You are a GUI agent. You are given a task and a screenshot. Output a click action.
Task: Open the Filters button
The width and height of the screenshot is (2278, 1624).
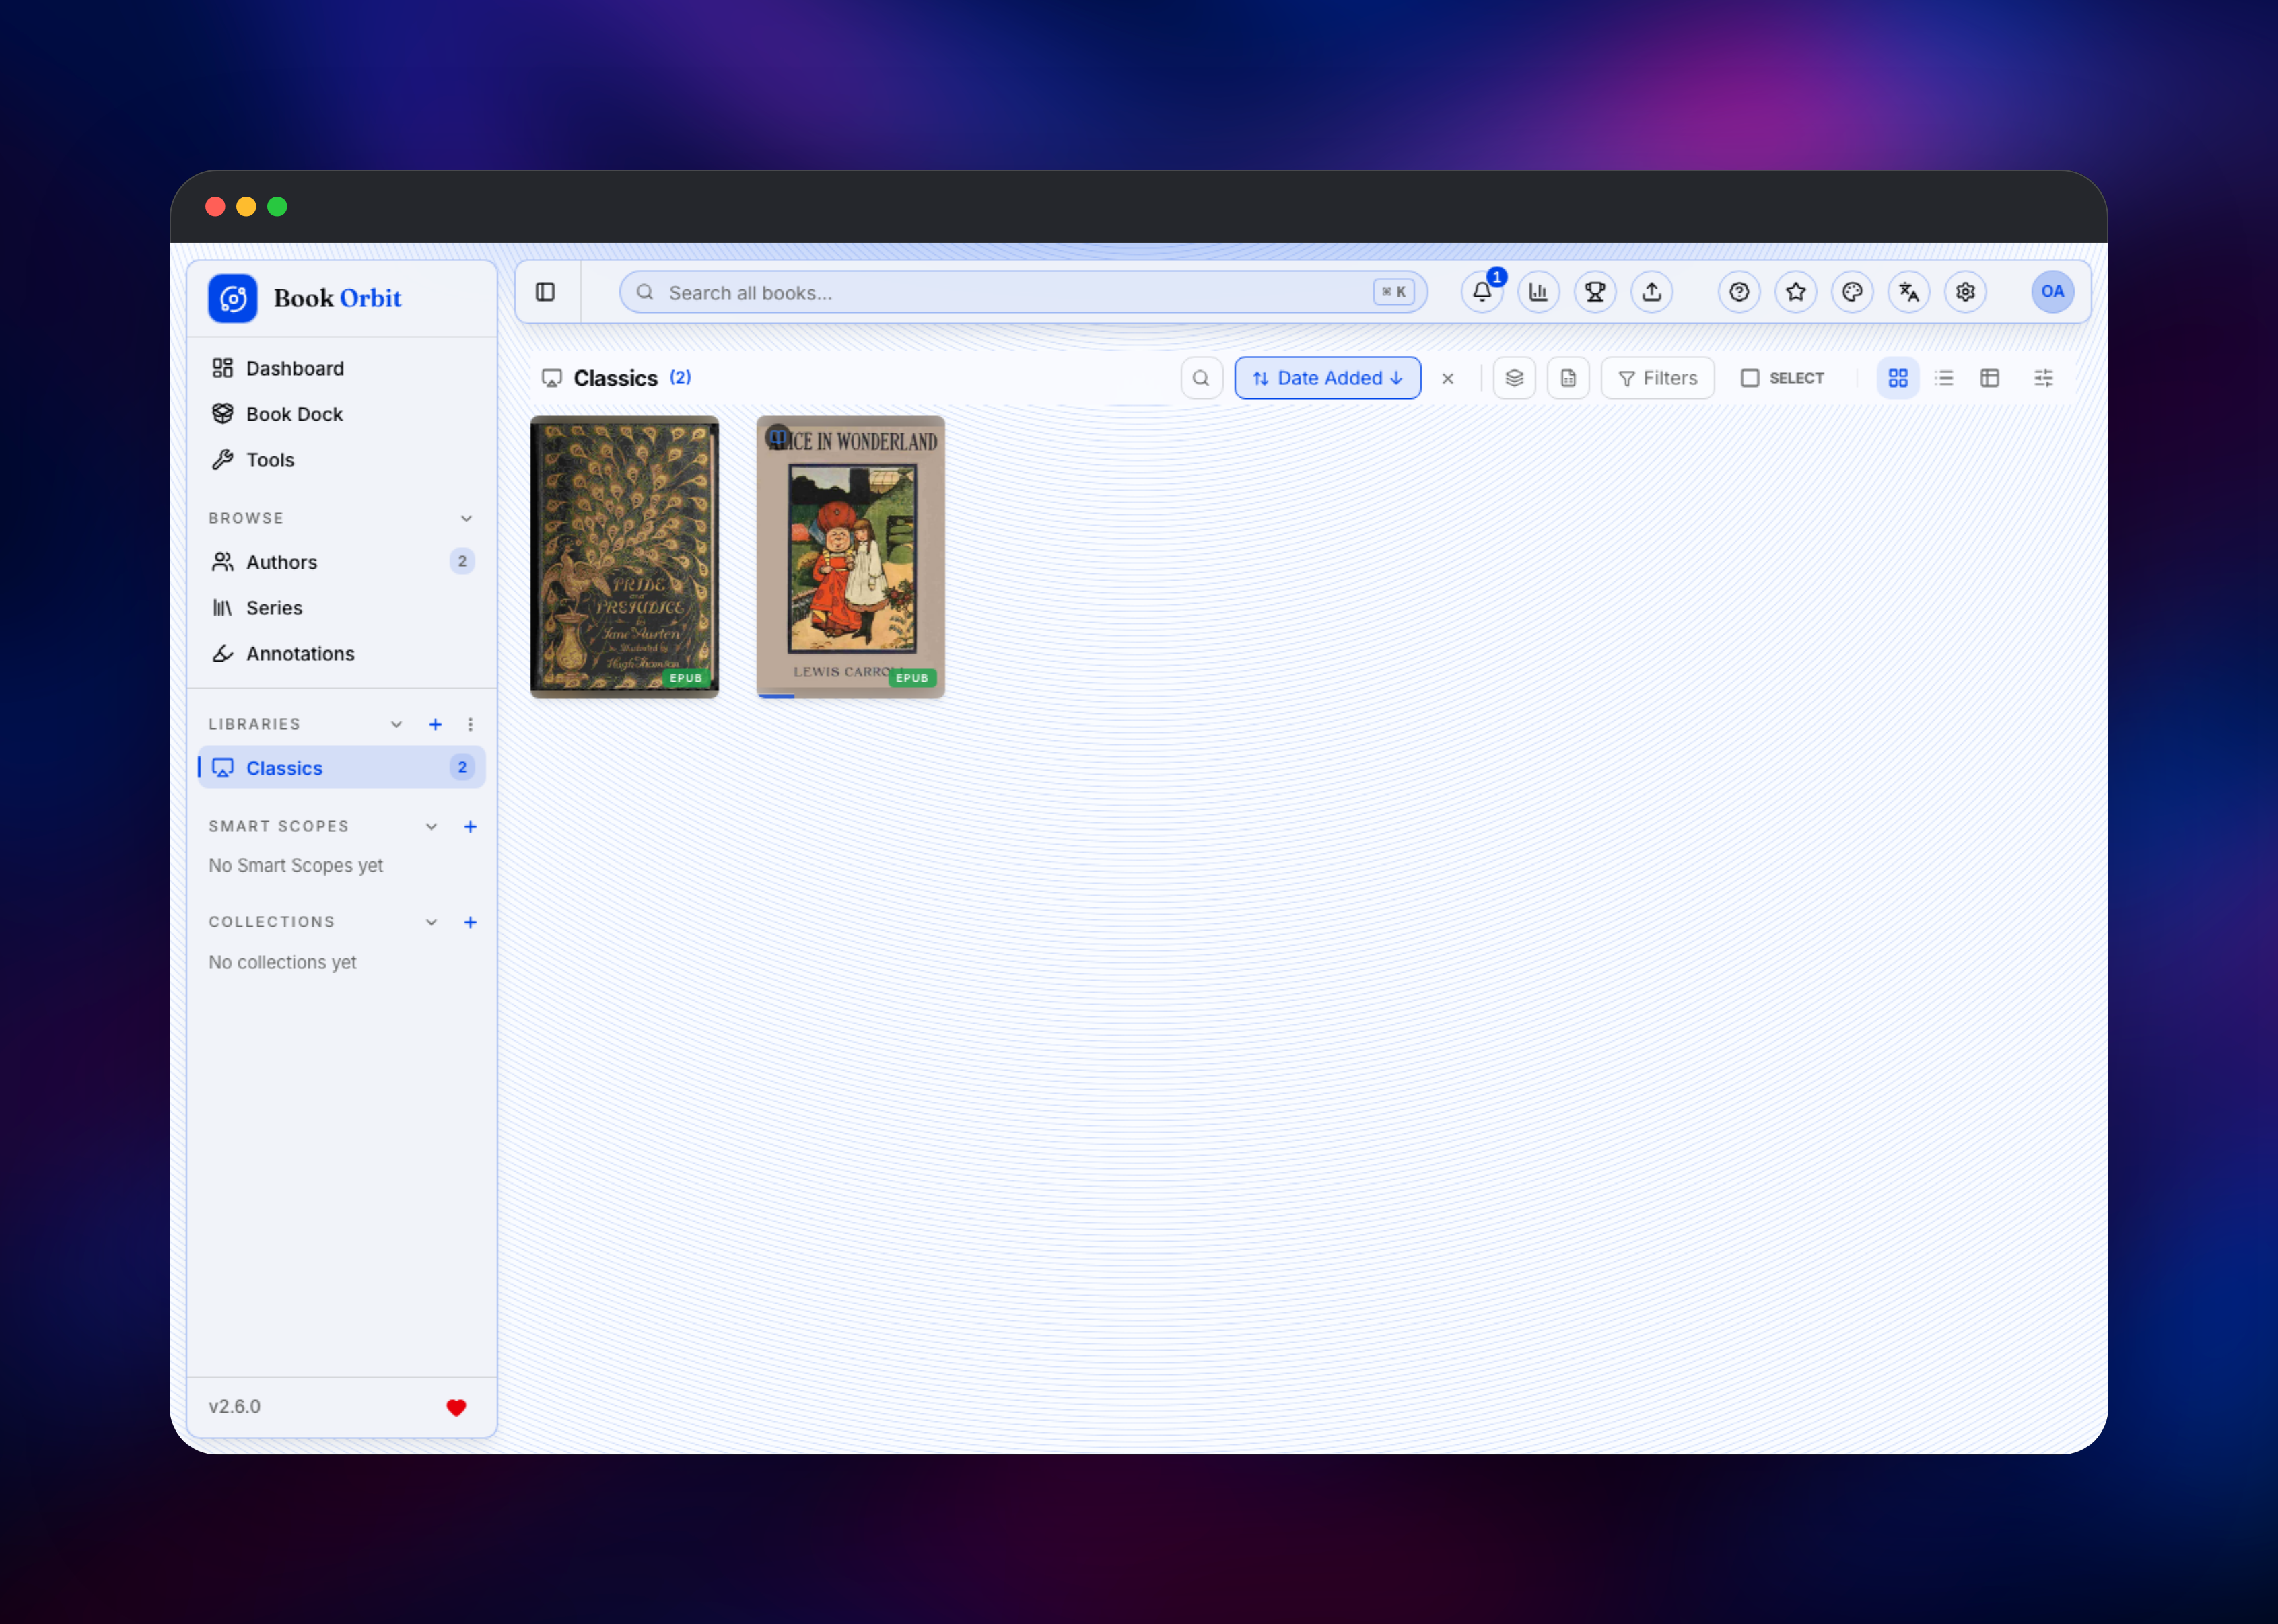[1657, 378]
